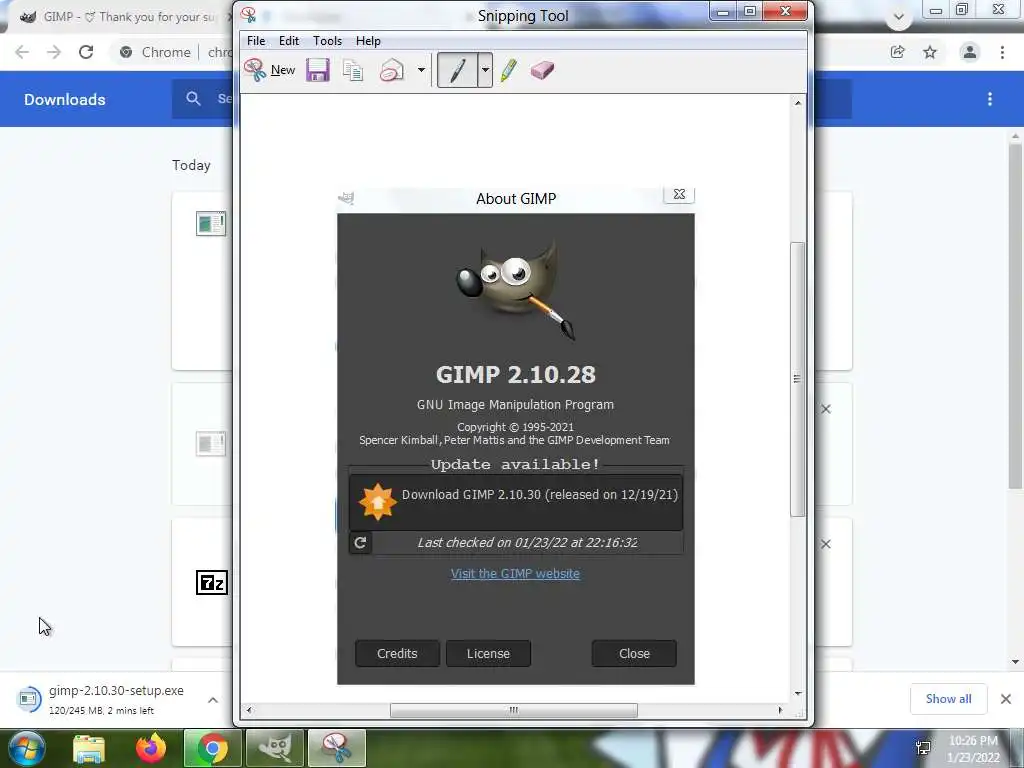Open the Chrome profile avatar icon
The image size is (1024, 768).
point(970,52)
